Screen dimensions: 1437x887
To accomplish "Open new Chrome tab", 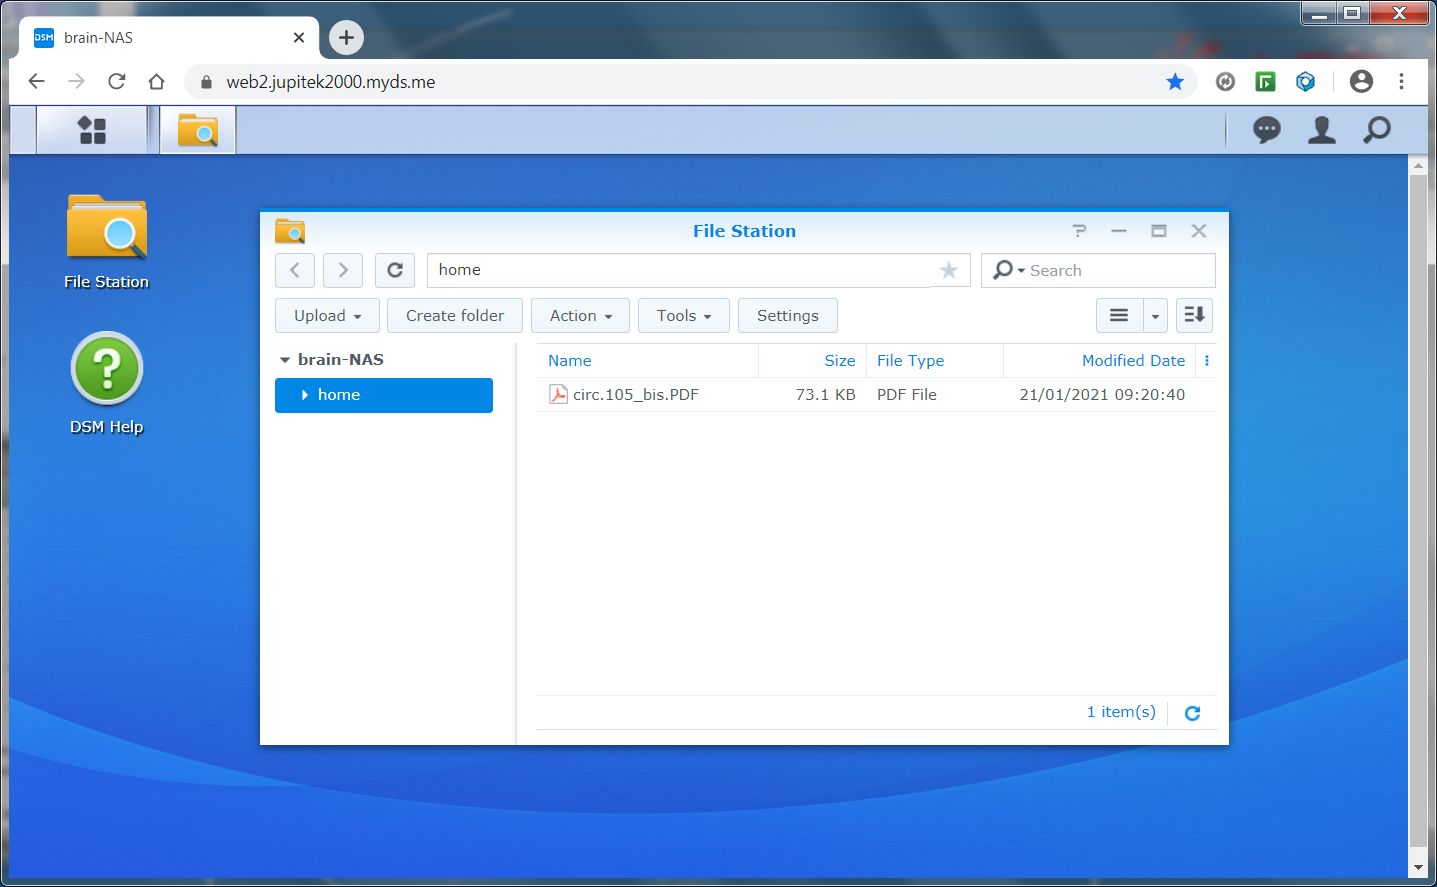I will pos(346,38).
